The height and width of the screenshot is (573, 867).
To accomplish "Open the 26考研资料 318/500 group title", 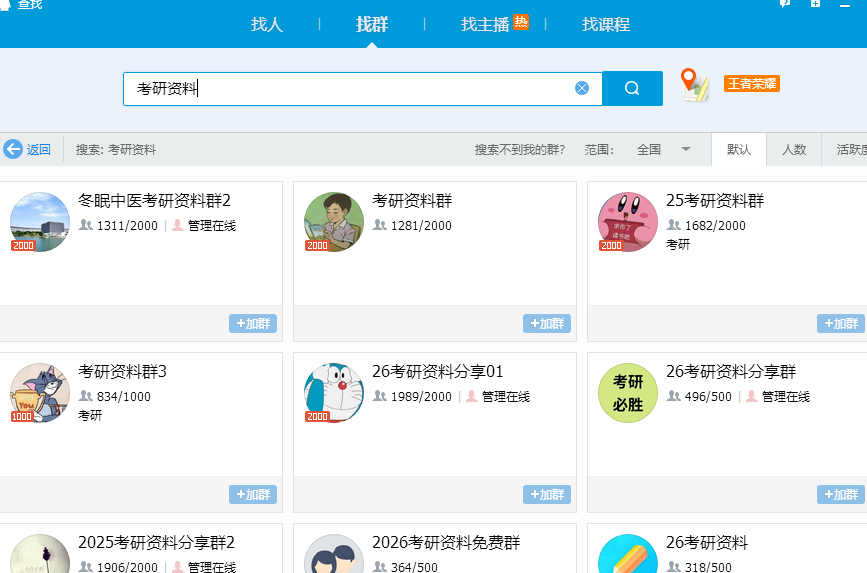I will 707,542.
